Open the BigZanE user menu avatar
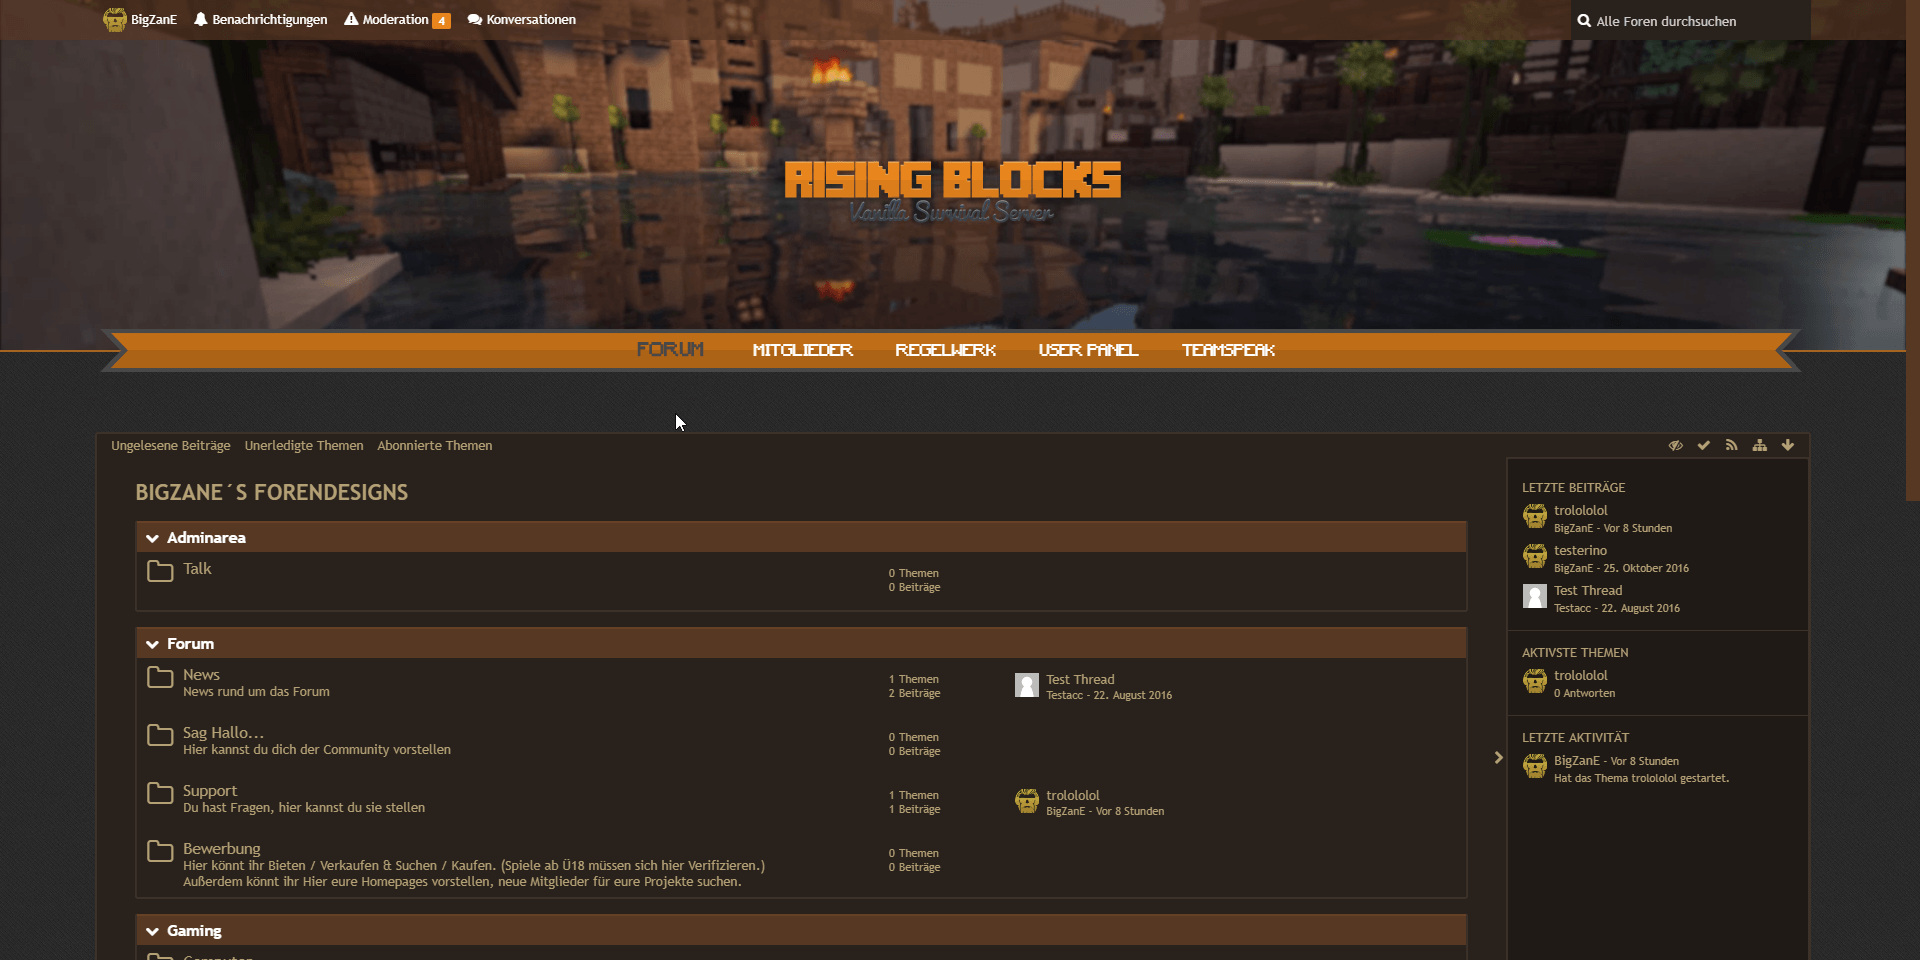Viewport: 1920px width, 960px height. (115, 20)
